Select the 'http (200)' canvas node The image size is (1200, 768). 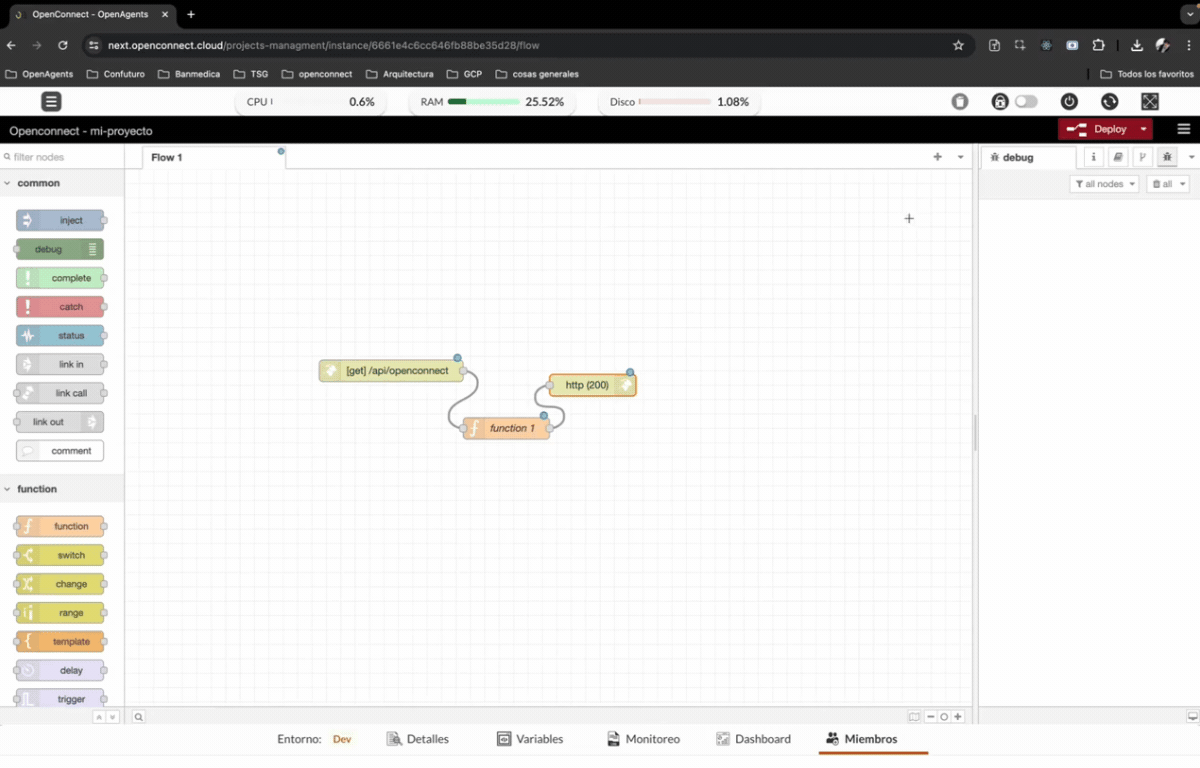click(592, 385)
